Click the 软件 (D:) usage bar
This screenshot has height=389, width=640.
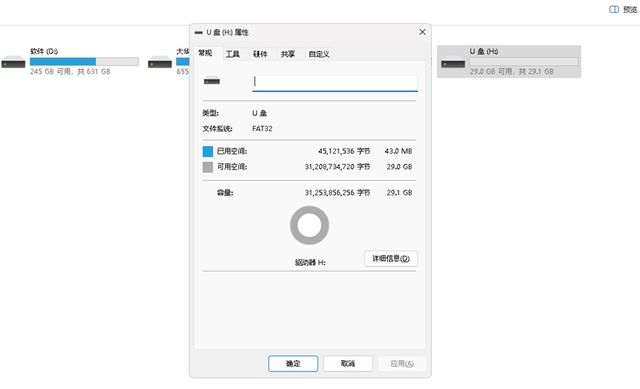point(84,62)
